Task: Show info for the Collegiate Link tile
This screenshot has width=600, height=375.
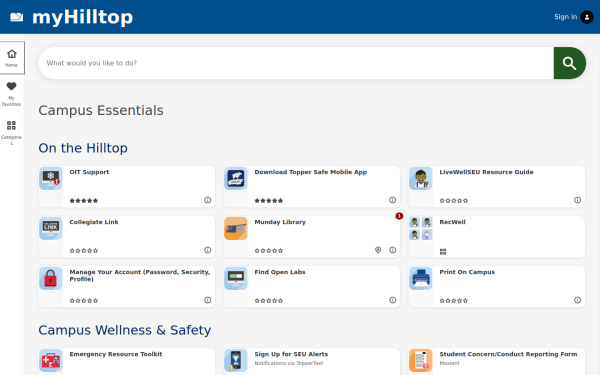Action: pyautogui.click(x=207, y=250)
